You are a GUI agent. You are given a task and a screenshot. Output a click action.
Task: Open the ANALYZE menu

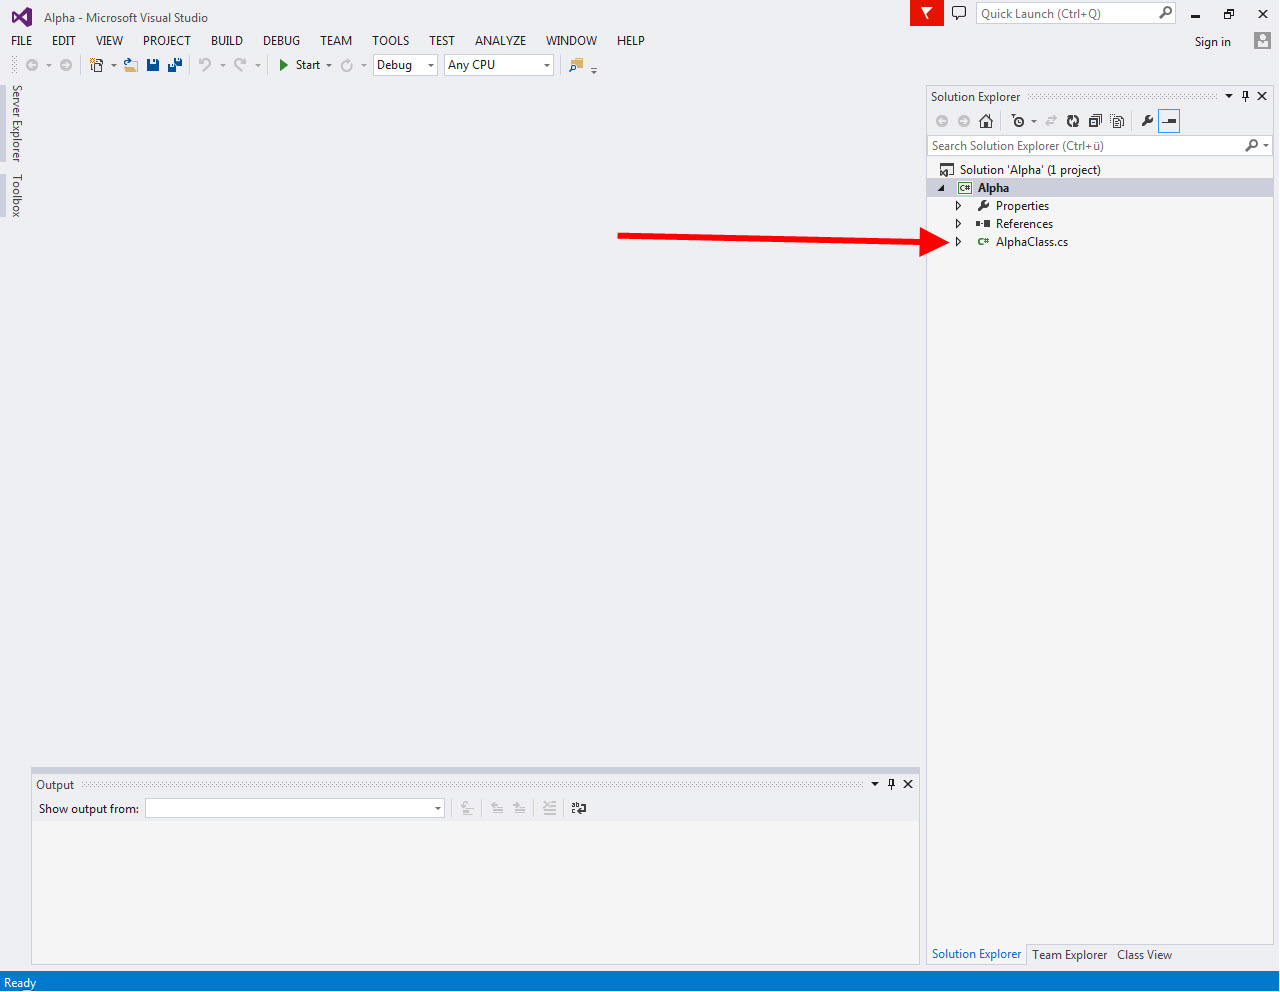(x=500, y=41)
